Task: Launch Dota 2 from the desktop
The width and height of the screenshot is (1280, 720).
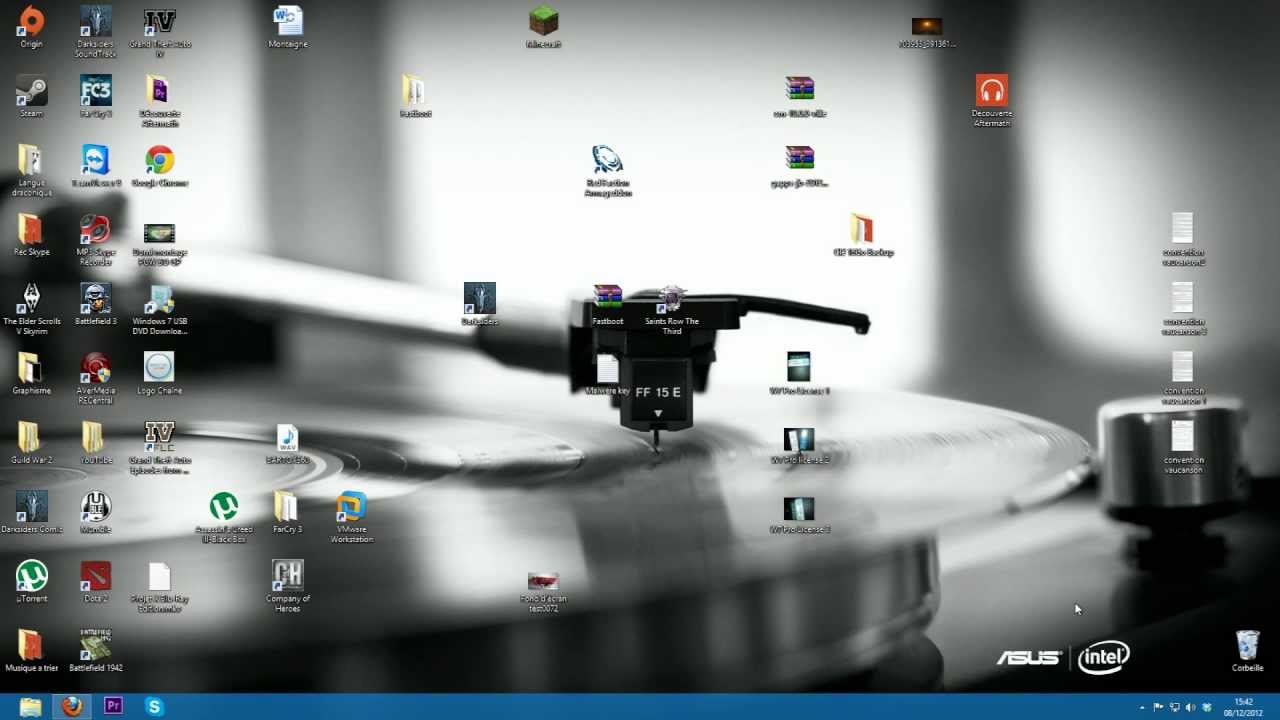Action: 96,575
